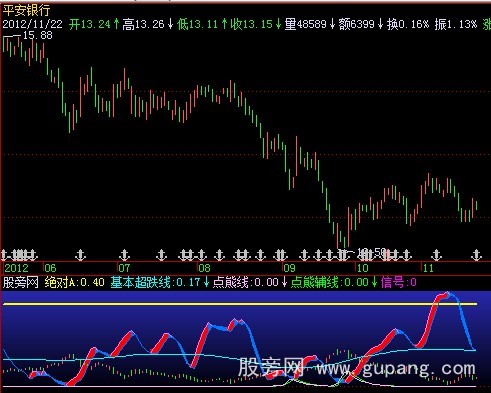Select the 点能辅线:0.00 indicator label

click(329, 282)
